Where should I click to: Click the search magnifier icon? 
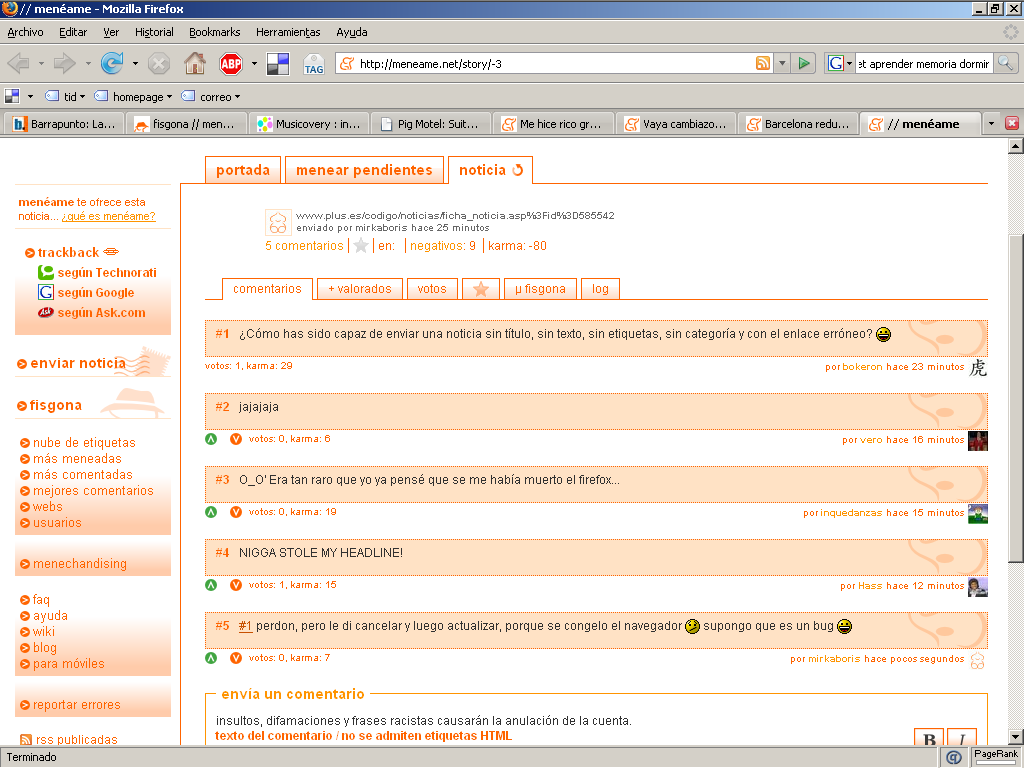1005,64
